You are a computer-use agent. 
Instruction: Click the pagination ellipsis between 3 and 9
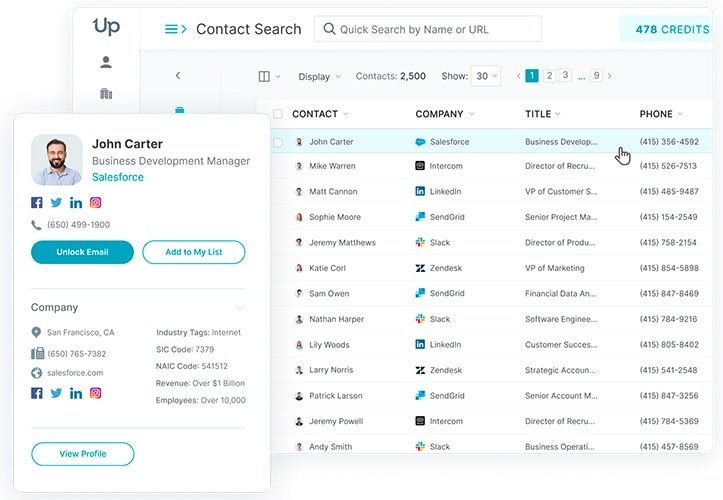581,77
